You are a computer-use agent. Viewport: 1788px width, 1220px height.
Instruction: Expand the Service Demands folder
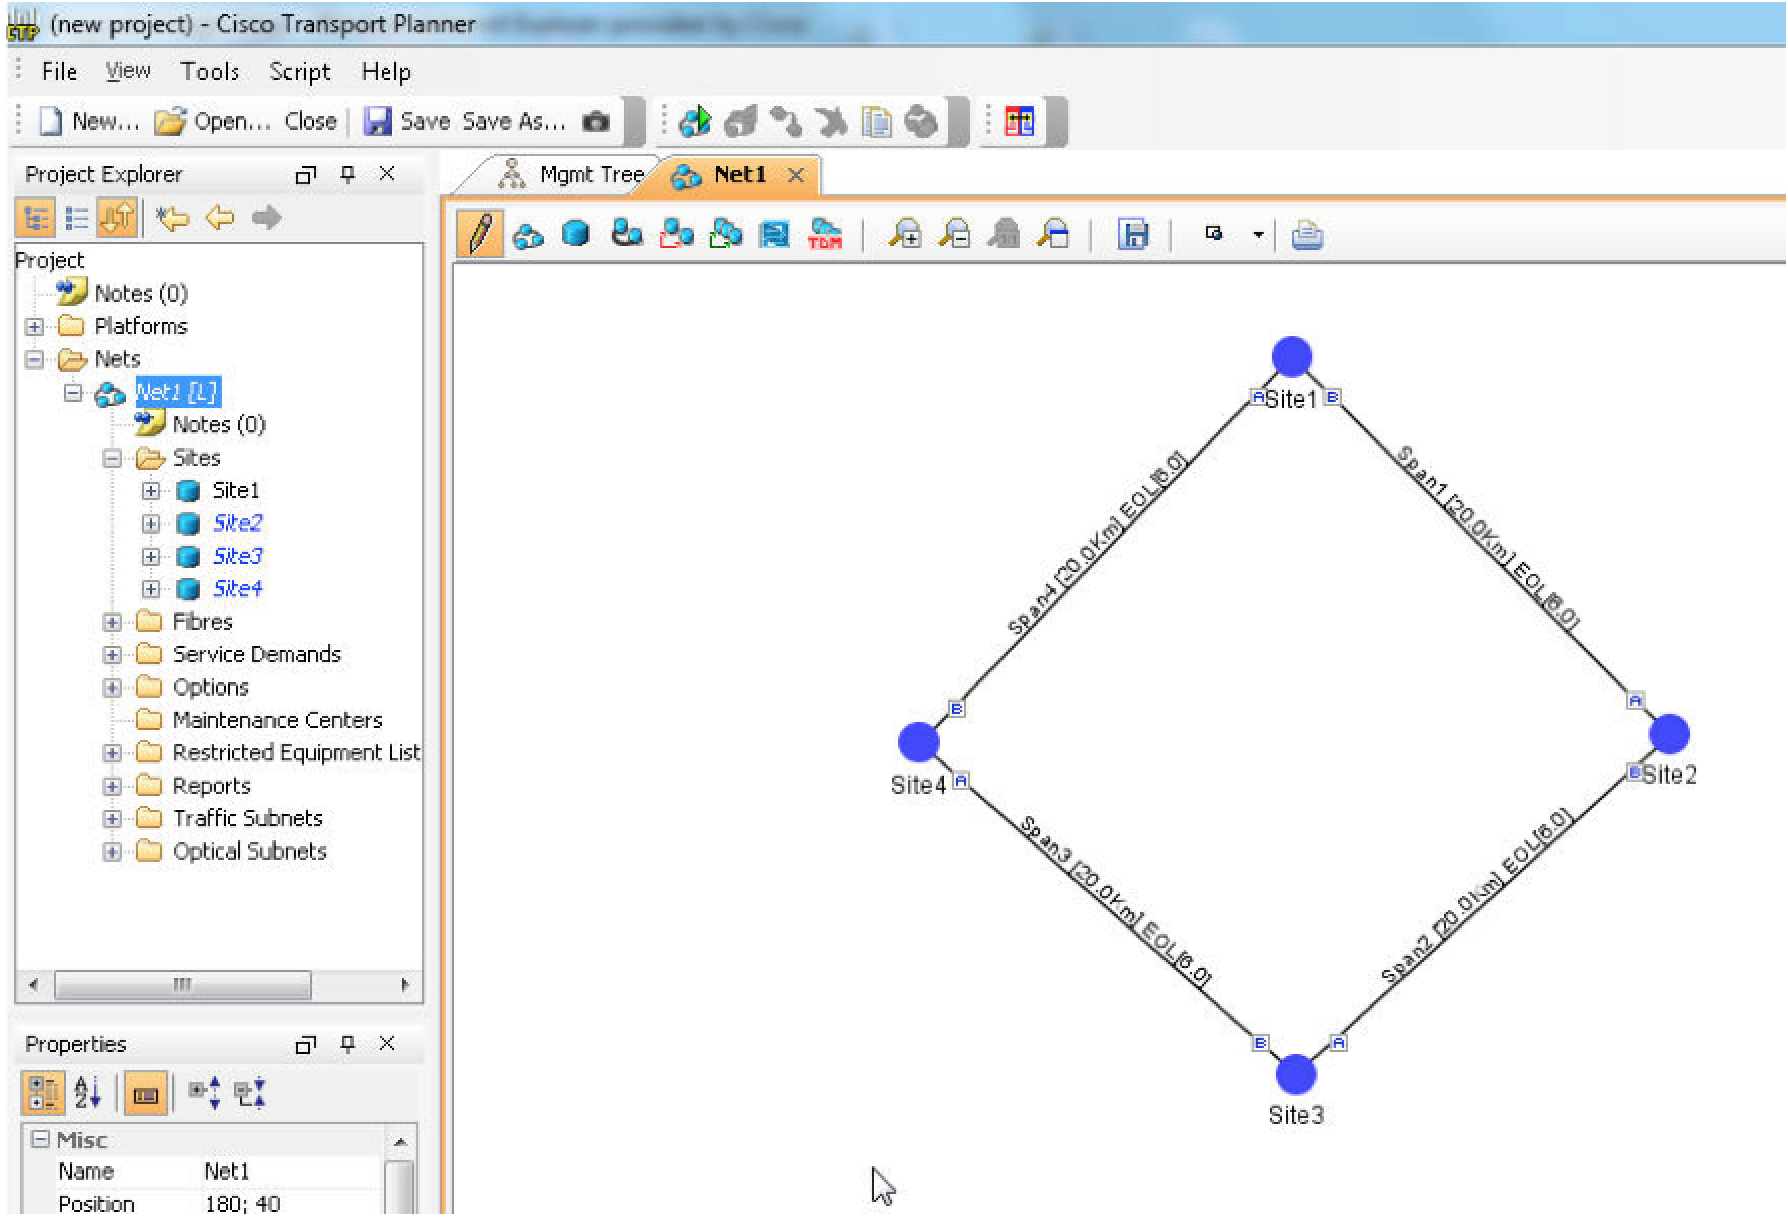pos(112,656)
